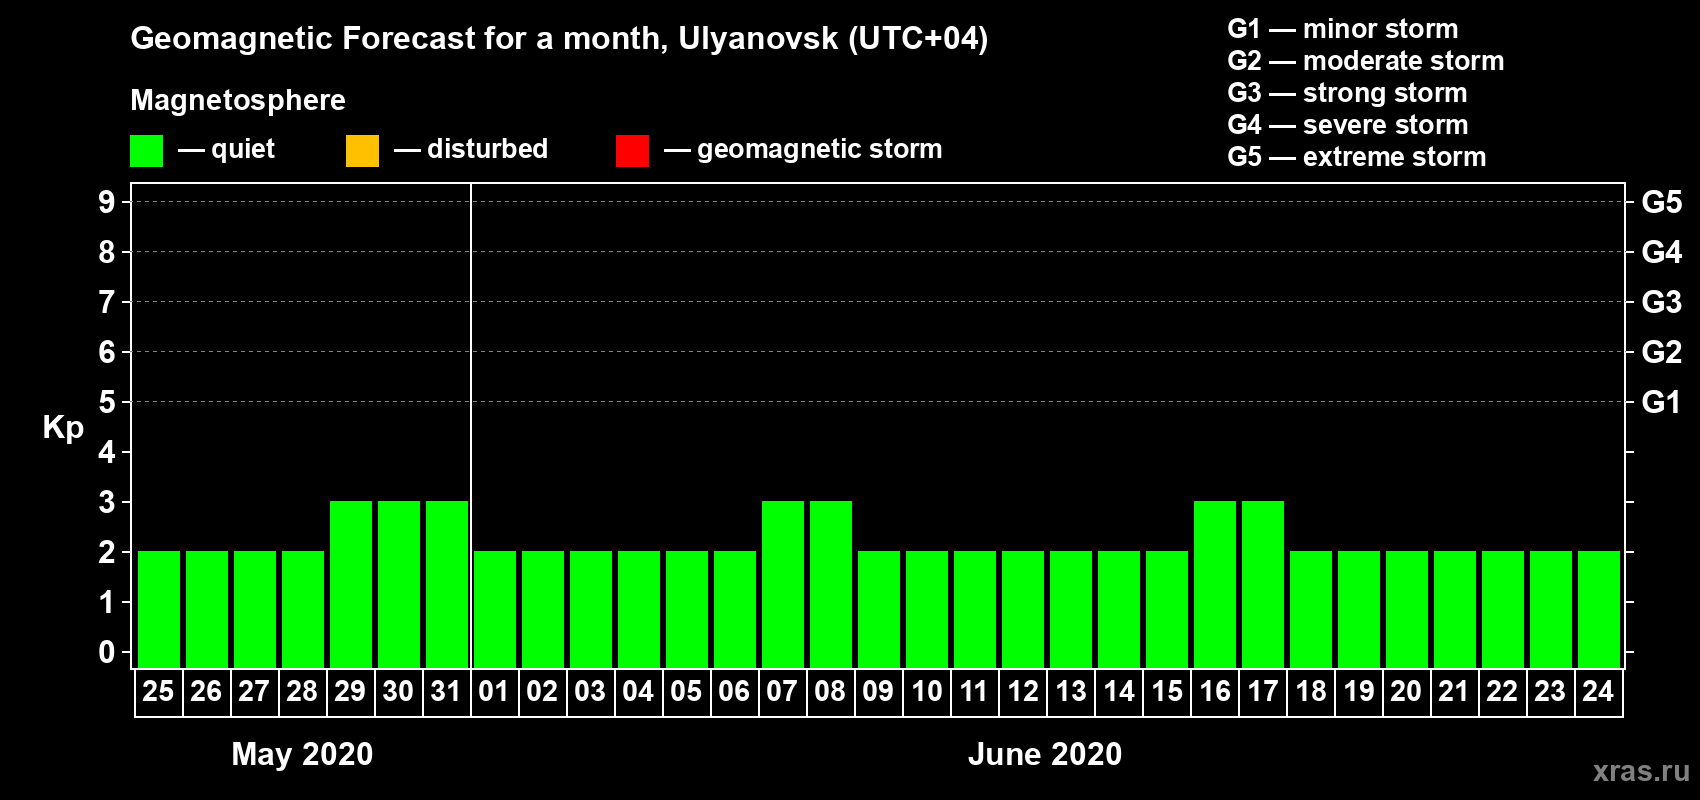Click date label 26 on the x-axis
Viewport: 1700px width, 800px height.
pos(206,691)
